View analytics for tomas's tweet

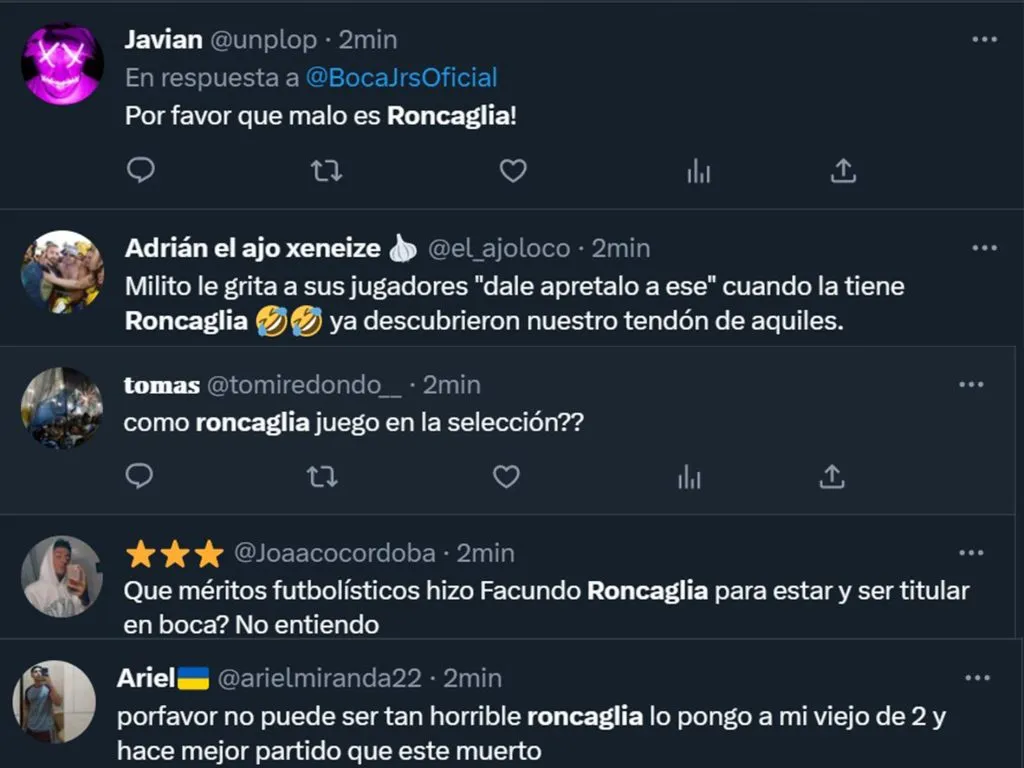(689, 477)
